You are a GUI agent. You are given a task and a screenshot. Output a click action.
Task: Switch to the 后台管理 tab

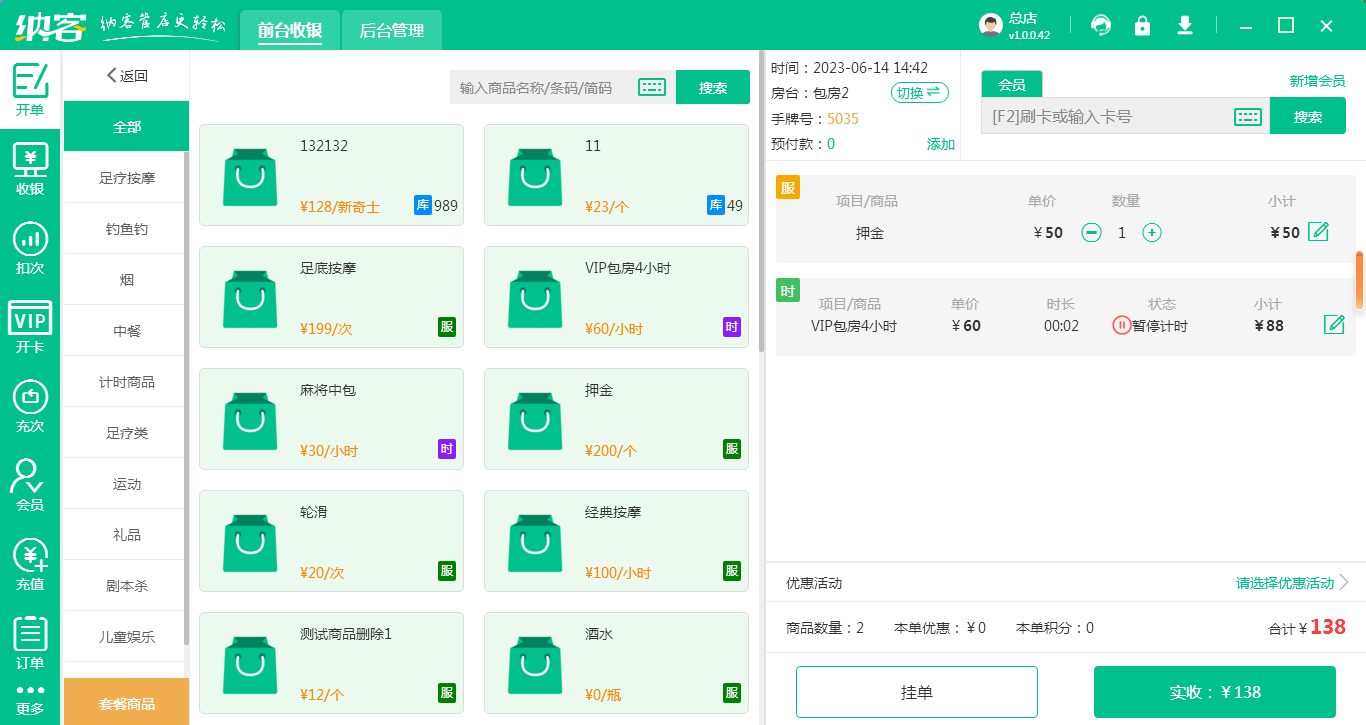click(x=391, y=30)
